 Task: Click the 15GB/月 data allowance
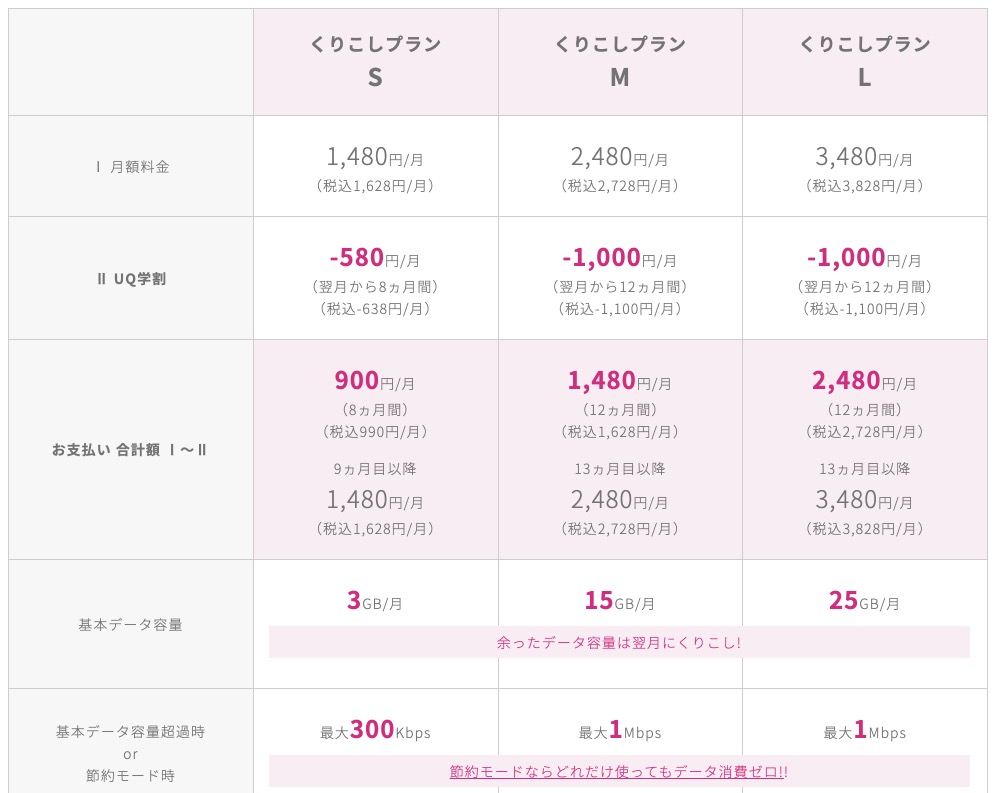tap(620, 601)
